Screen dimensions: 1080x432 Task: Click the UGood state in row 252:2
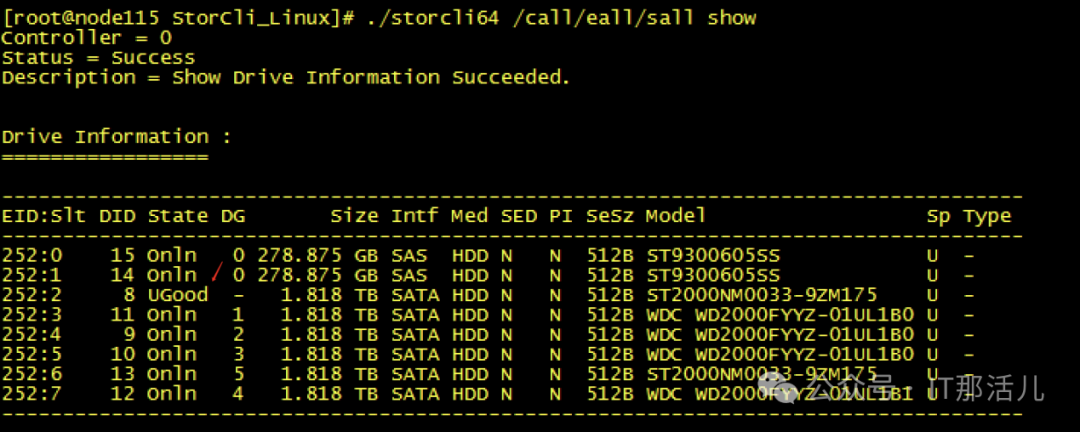pos(178,295)
